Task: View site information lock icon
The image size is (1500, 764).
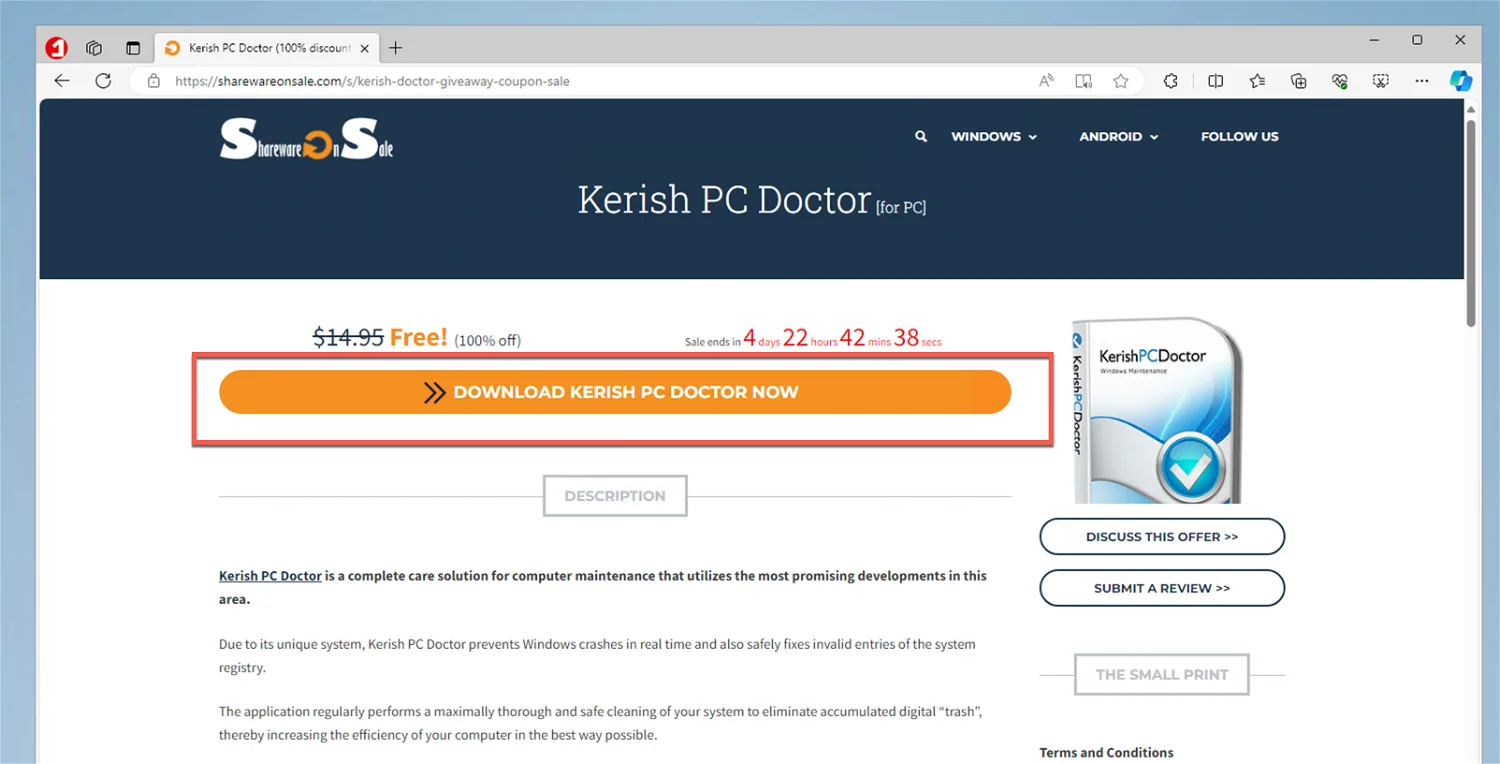Action: tap(153, 81)
